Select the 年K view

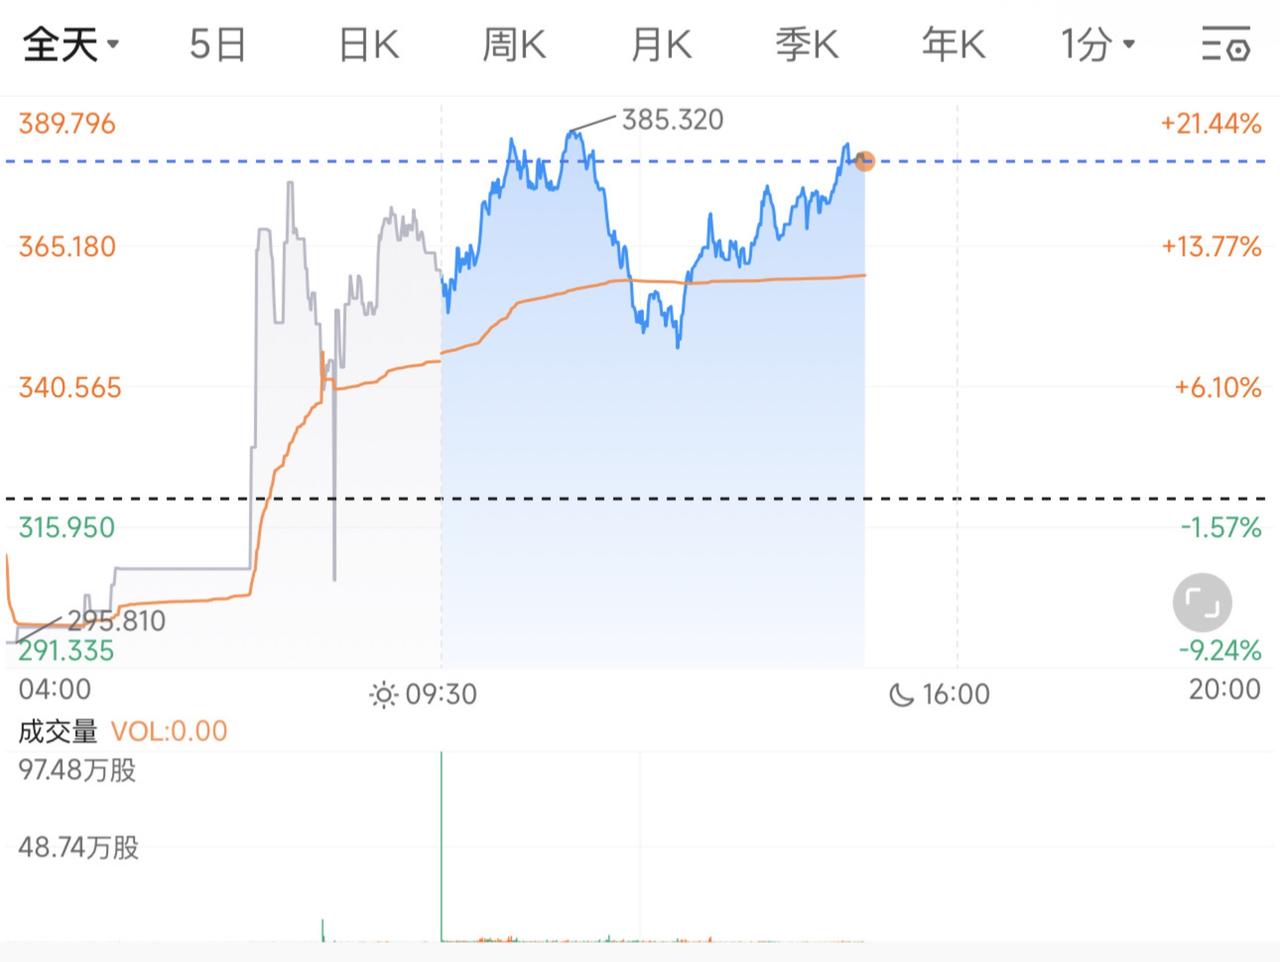(953, 44)
